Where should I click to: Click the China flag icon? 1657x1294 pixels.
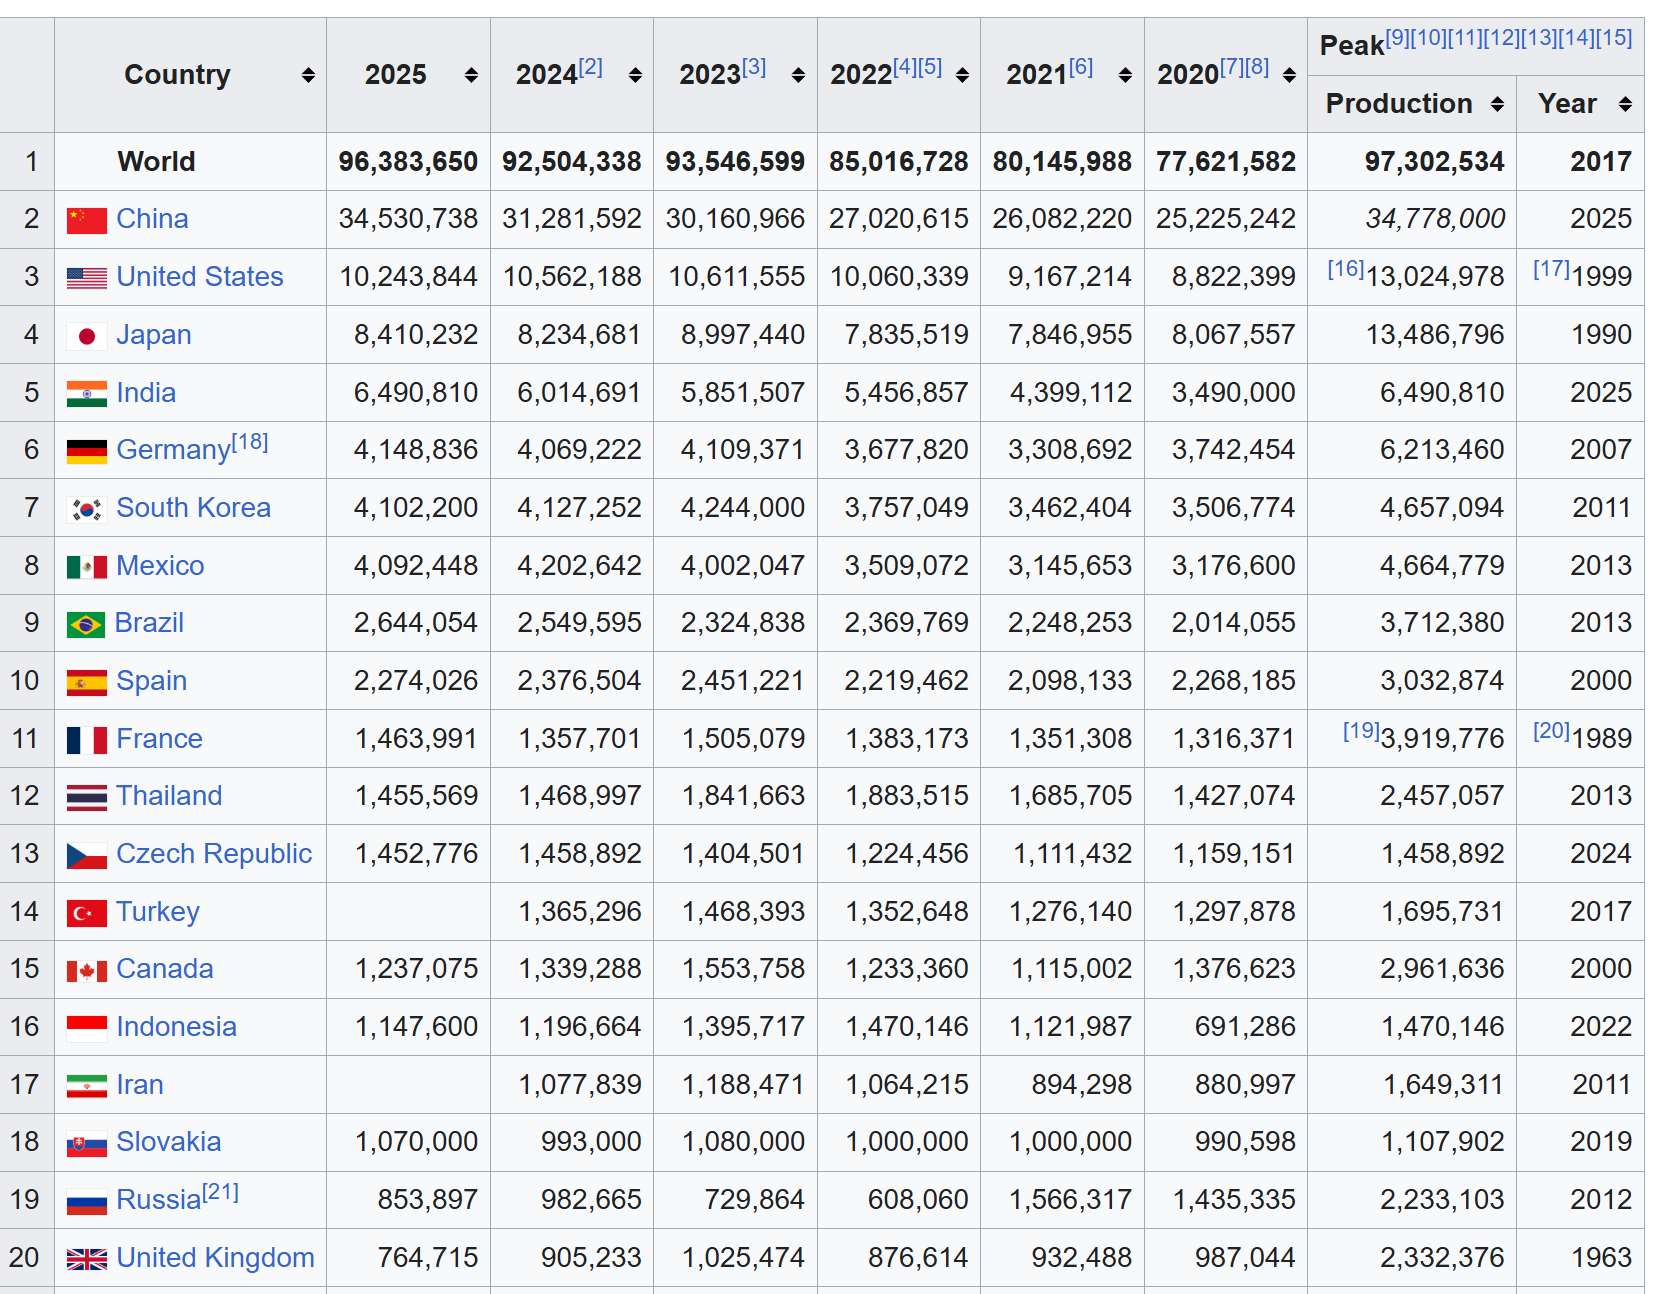click(x=86, y=220)
